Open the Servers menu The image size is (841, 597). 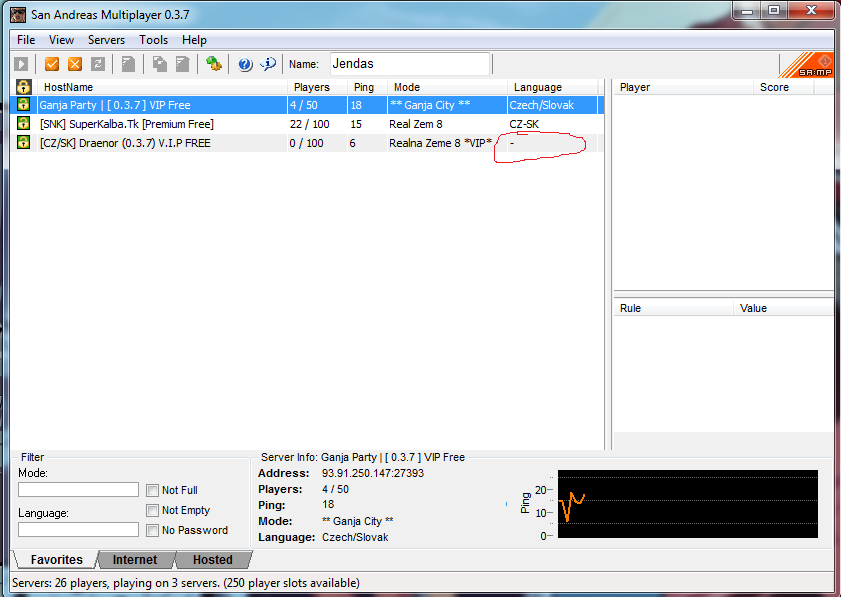click(x=106, y=40)
